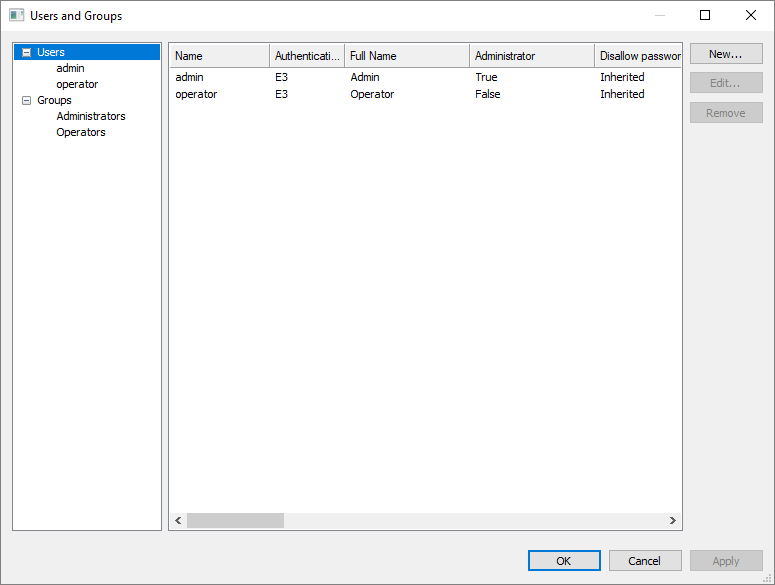Viewport: 775px width, 585px height.
Task: Select operator in the users tree
Action: pos(77,84)
